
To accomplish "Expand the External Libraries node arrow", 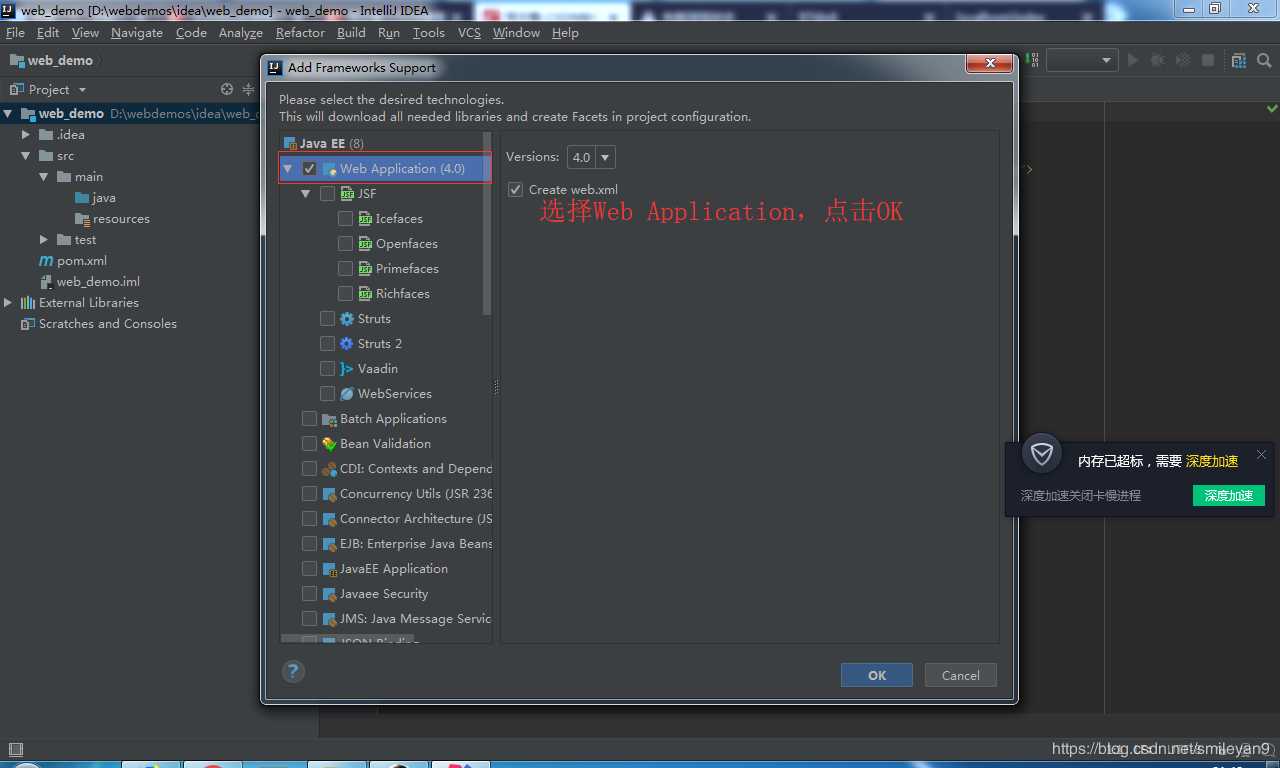I will [8, 303].
